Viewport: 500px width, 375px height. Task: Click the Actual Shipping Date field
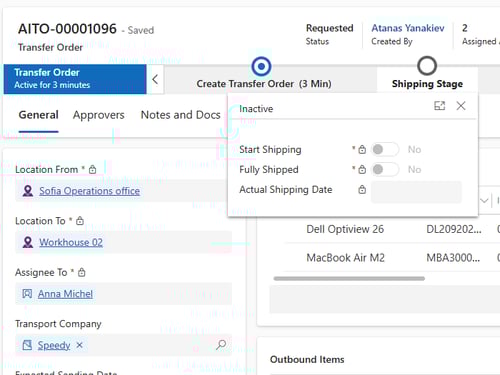(x=416, y=192)
